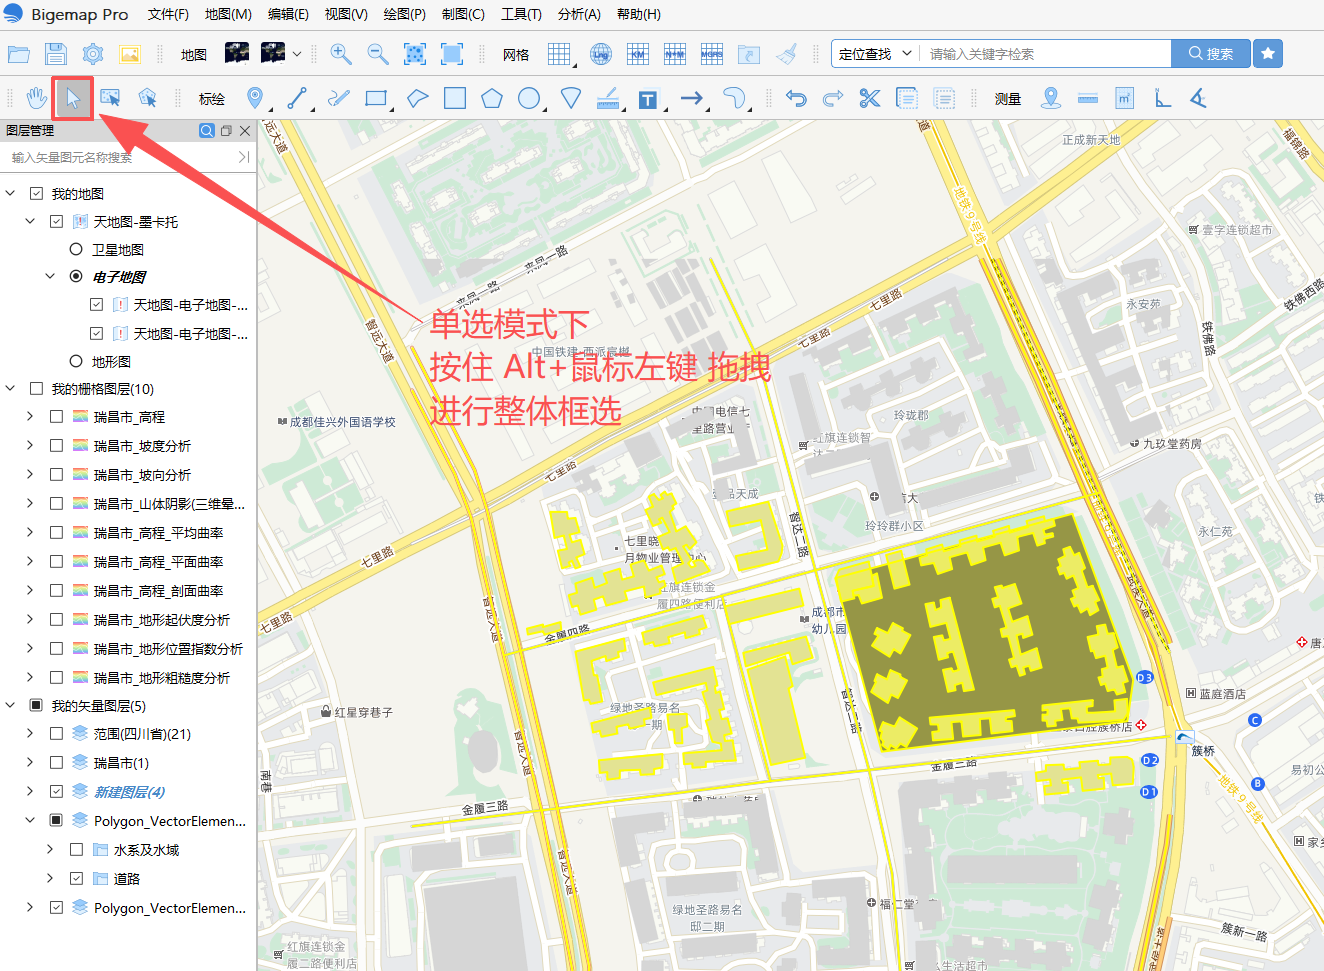Collapse the 我的矢量图层(5) group
Viewport: 1324px width, 971px height.
click(11, 705)
